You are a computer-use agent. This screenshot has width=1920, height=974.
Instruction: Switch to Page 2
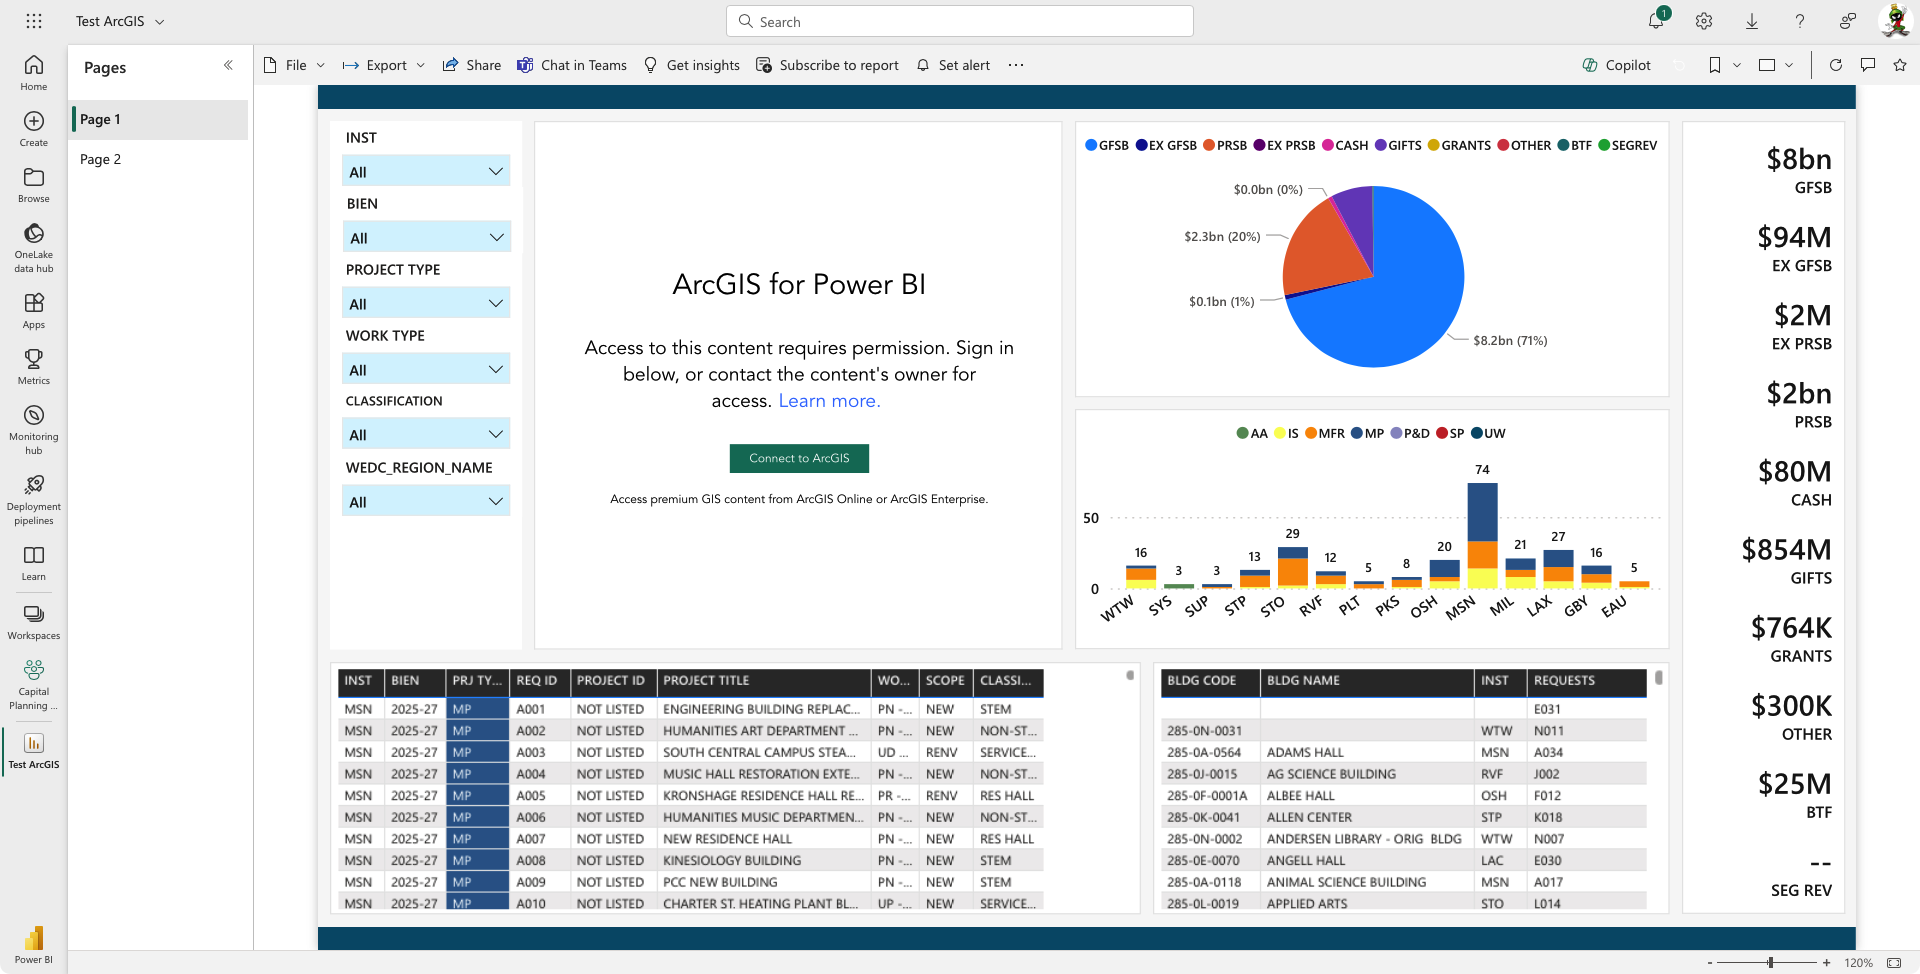pos(160,159)
